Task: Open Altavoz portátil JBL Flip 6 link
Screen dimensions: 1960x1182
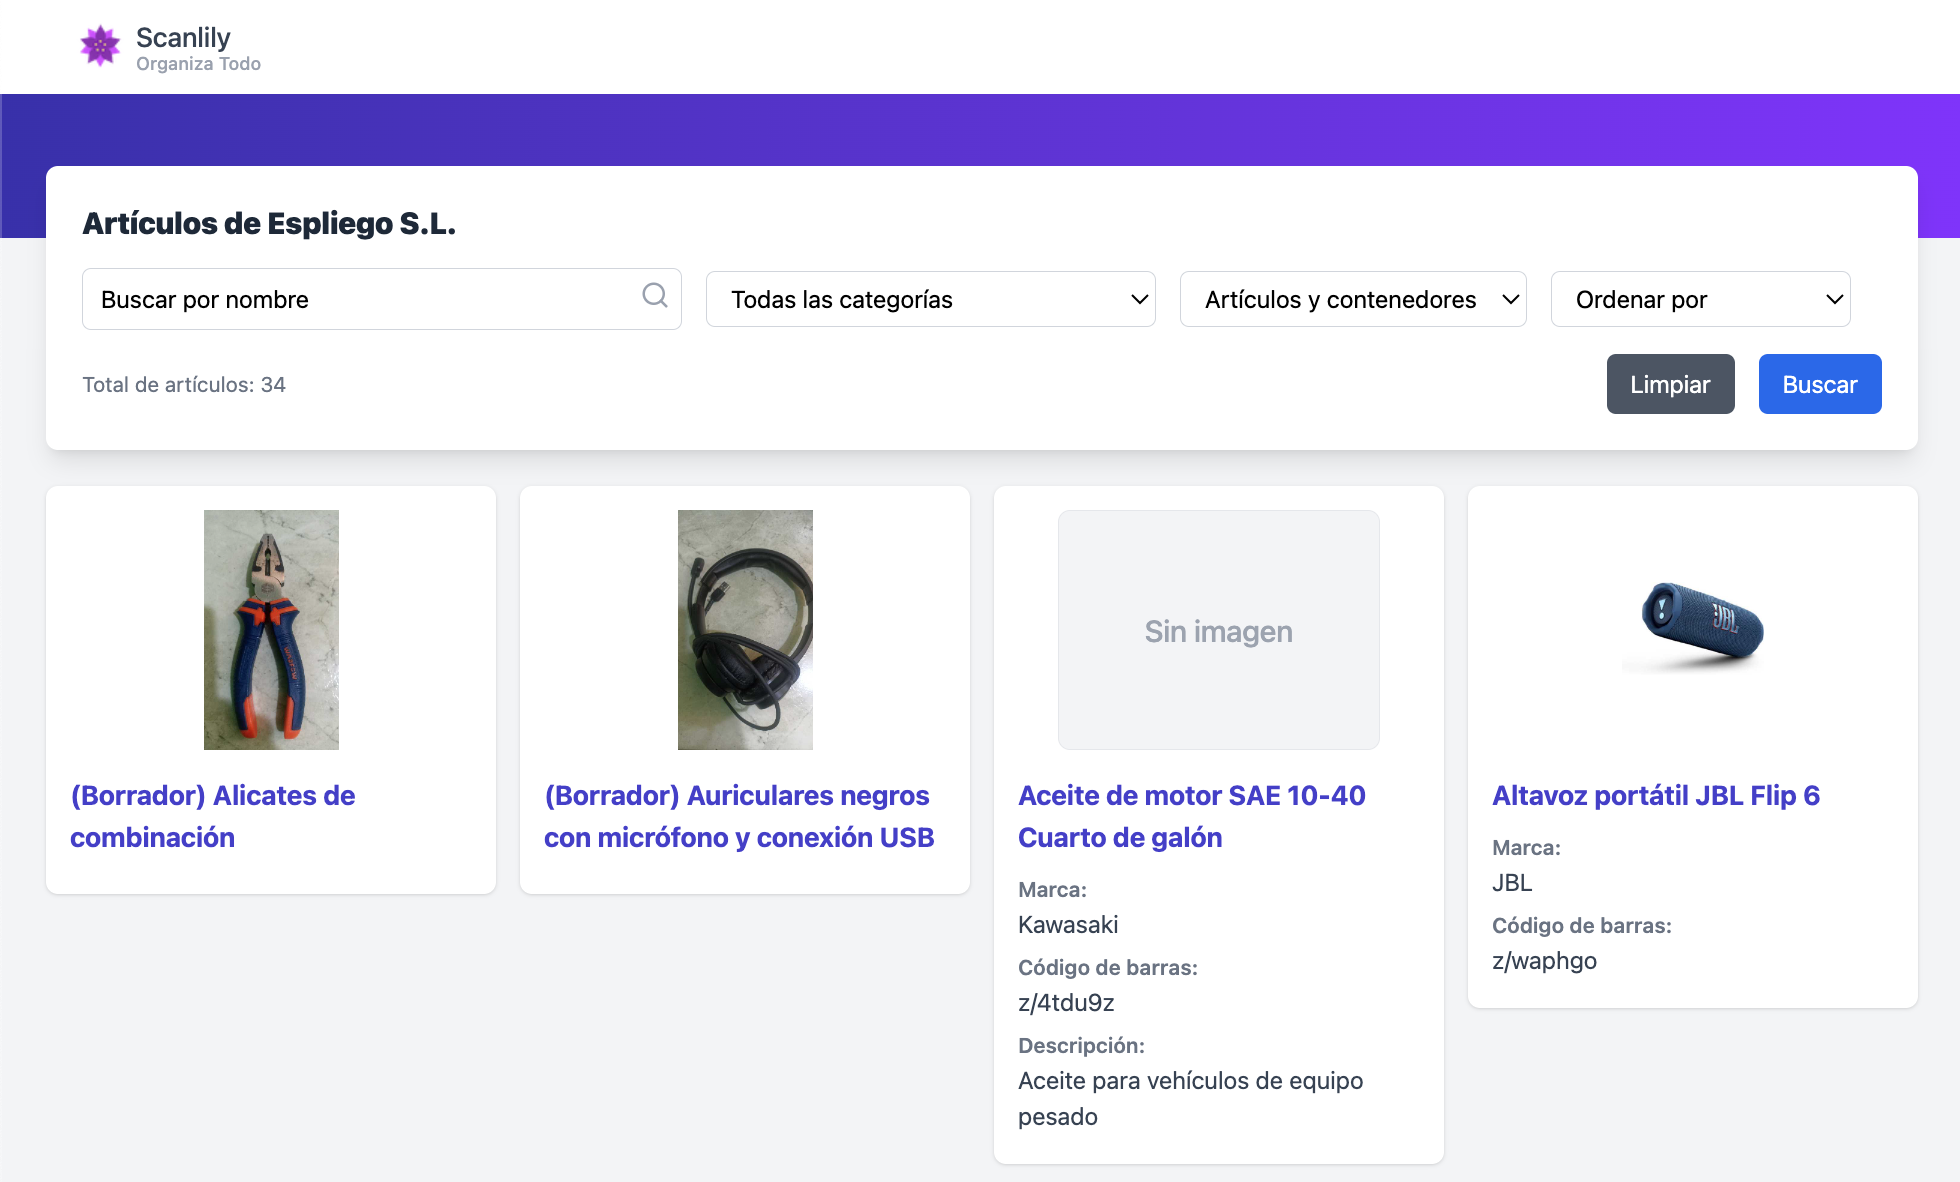Action: tap(1656, 795)
